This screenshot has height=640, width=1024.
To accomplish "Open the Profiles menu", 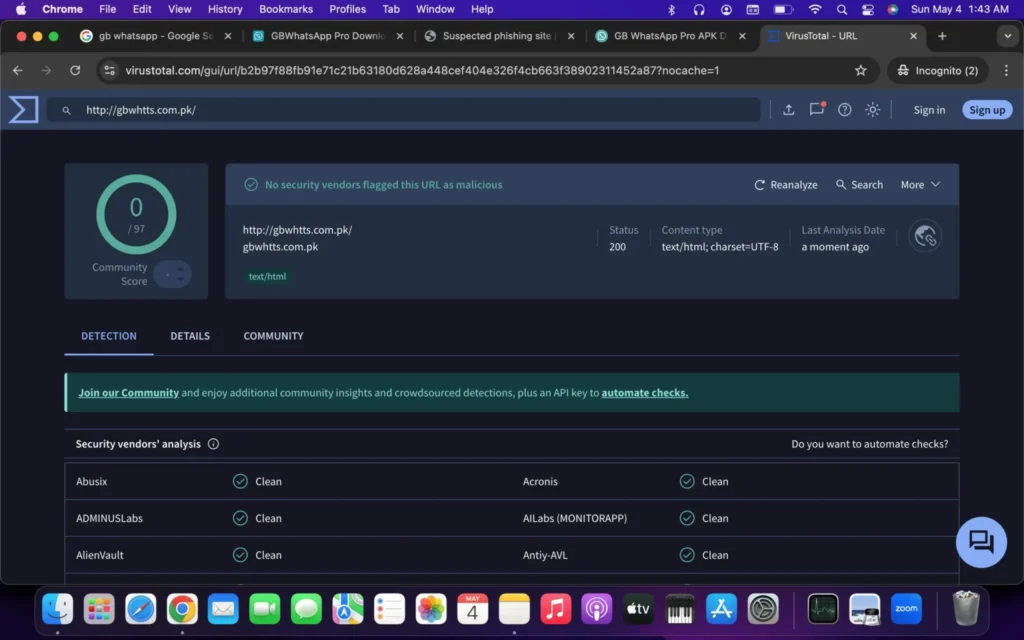I will (347, 9).
